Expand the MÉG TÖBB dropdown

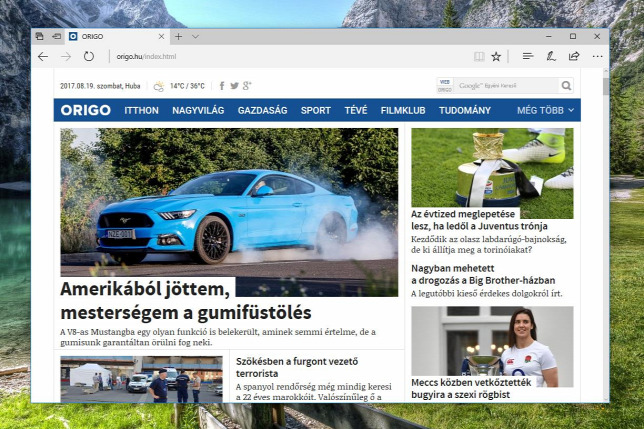point(545,110)
